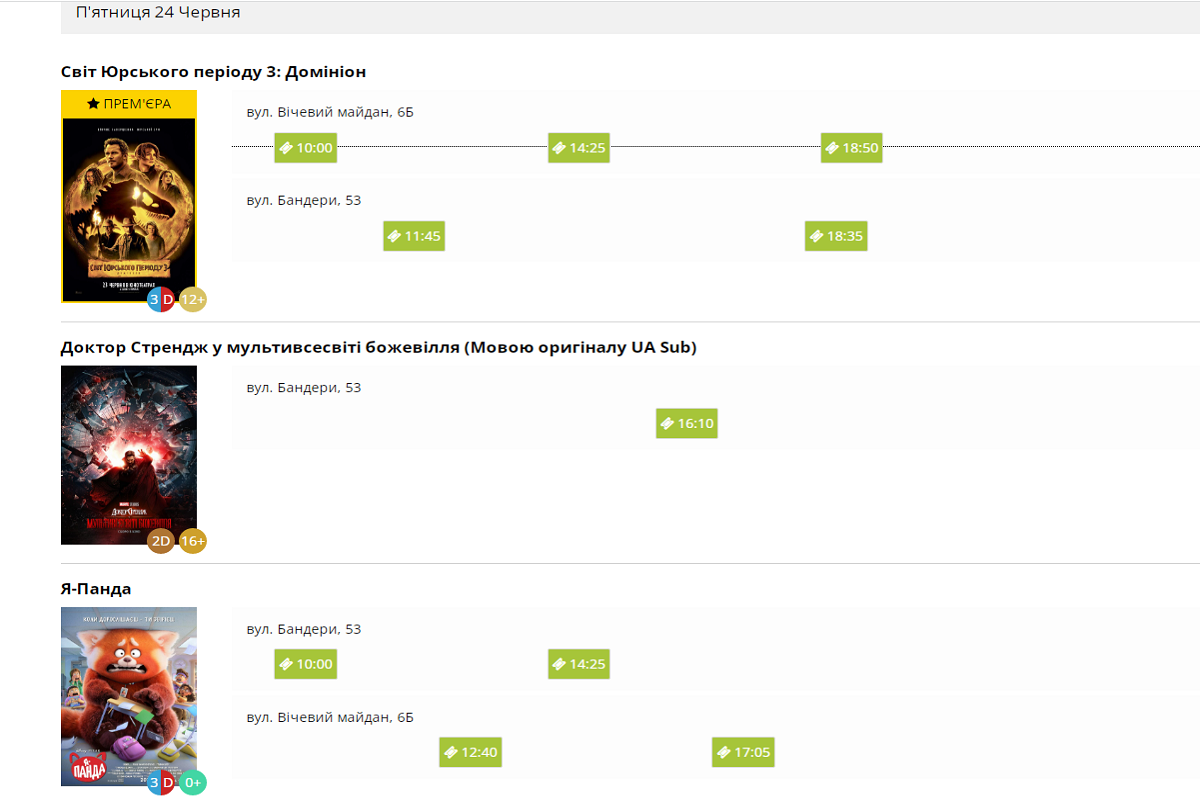Pick the 17:05 Я-Панда showtime

click(743, 752)
